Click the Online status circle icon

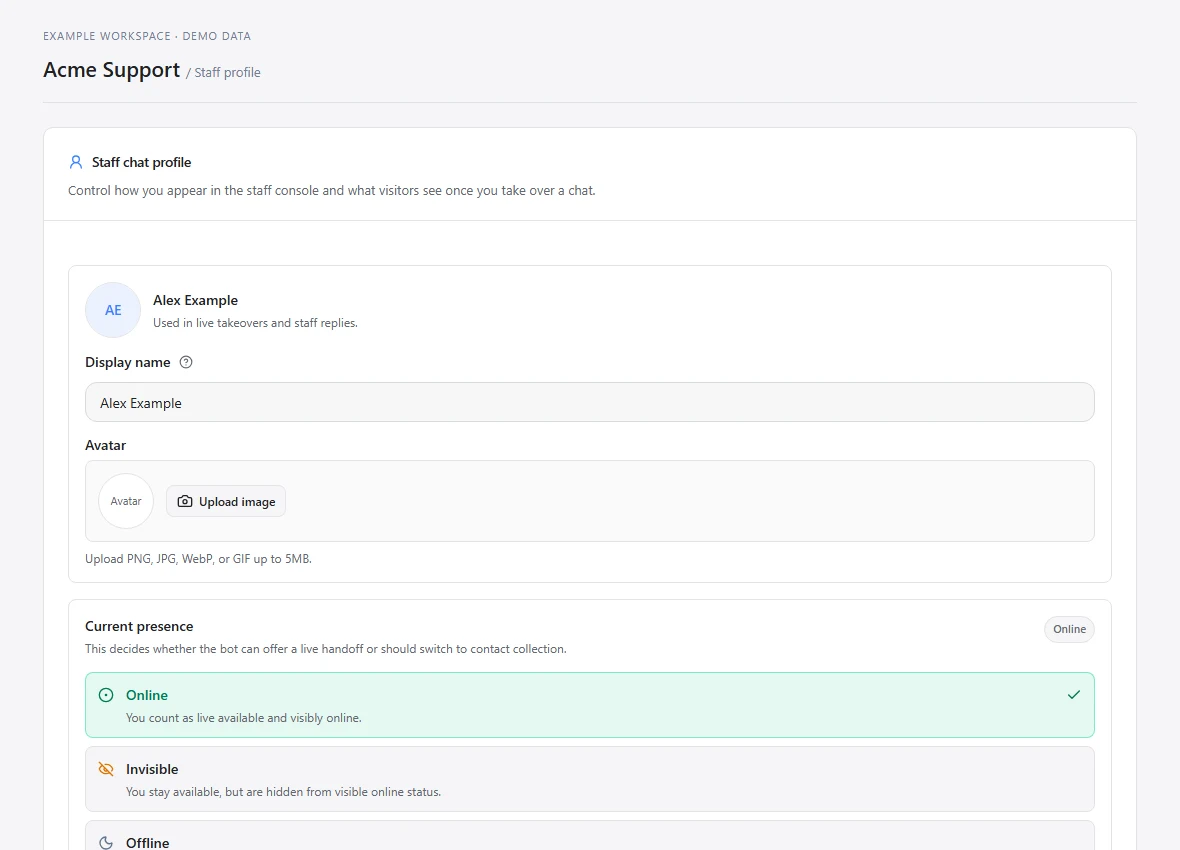[x=106, y=695]
